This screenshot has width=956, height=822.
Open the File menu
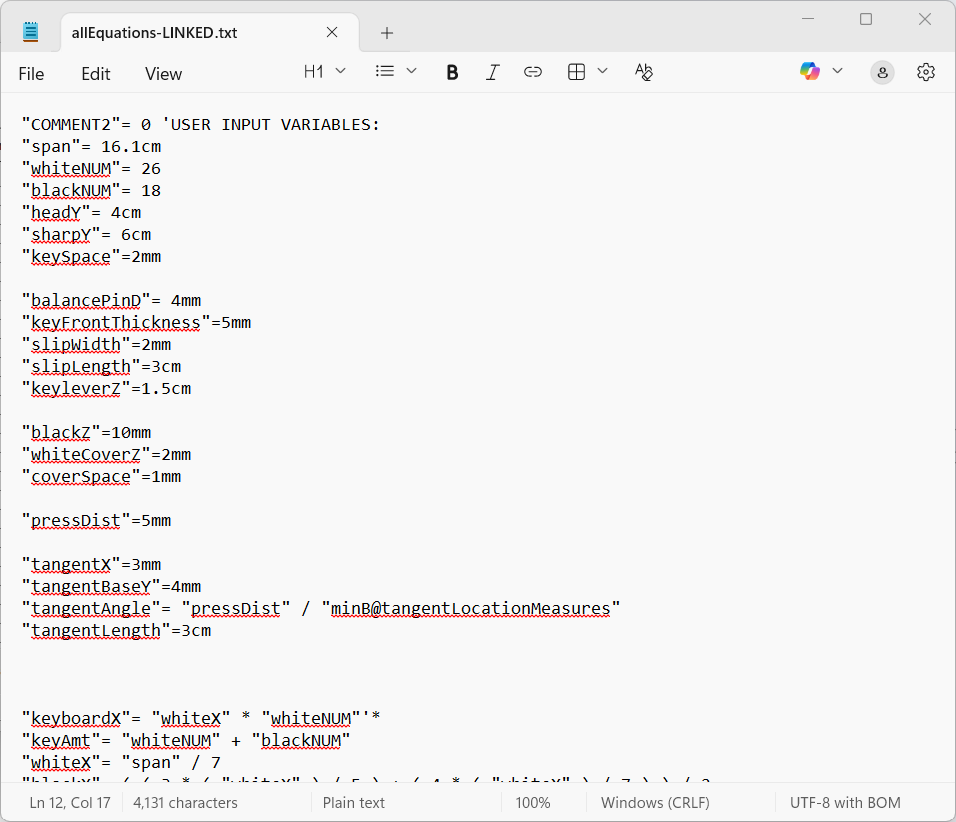point(31,74)
